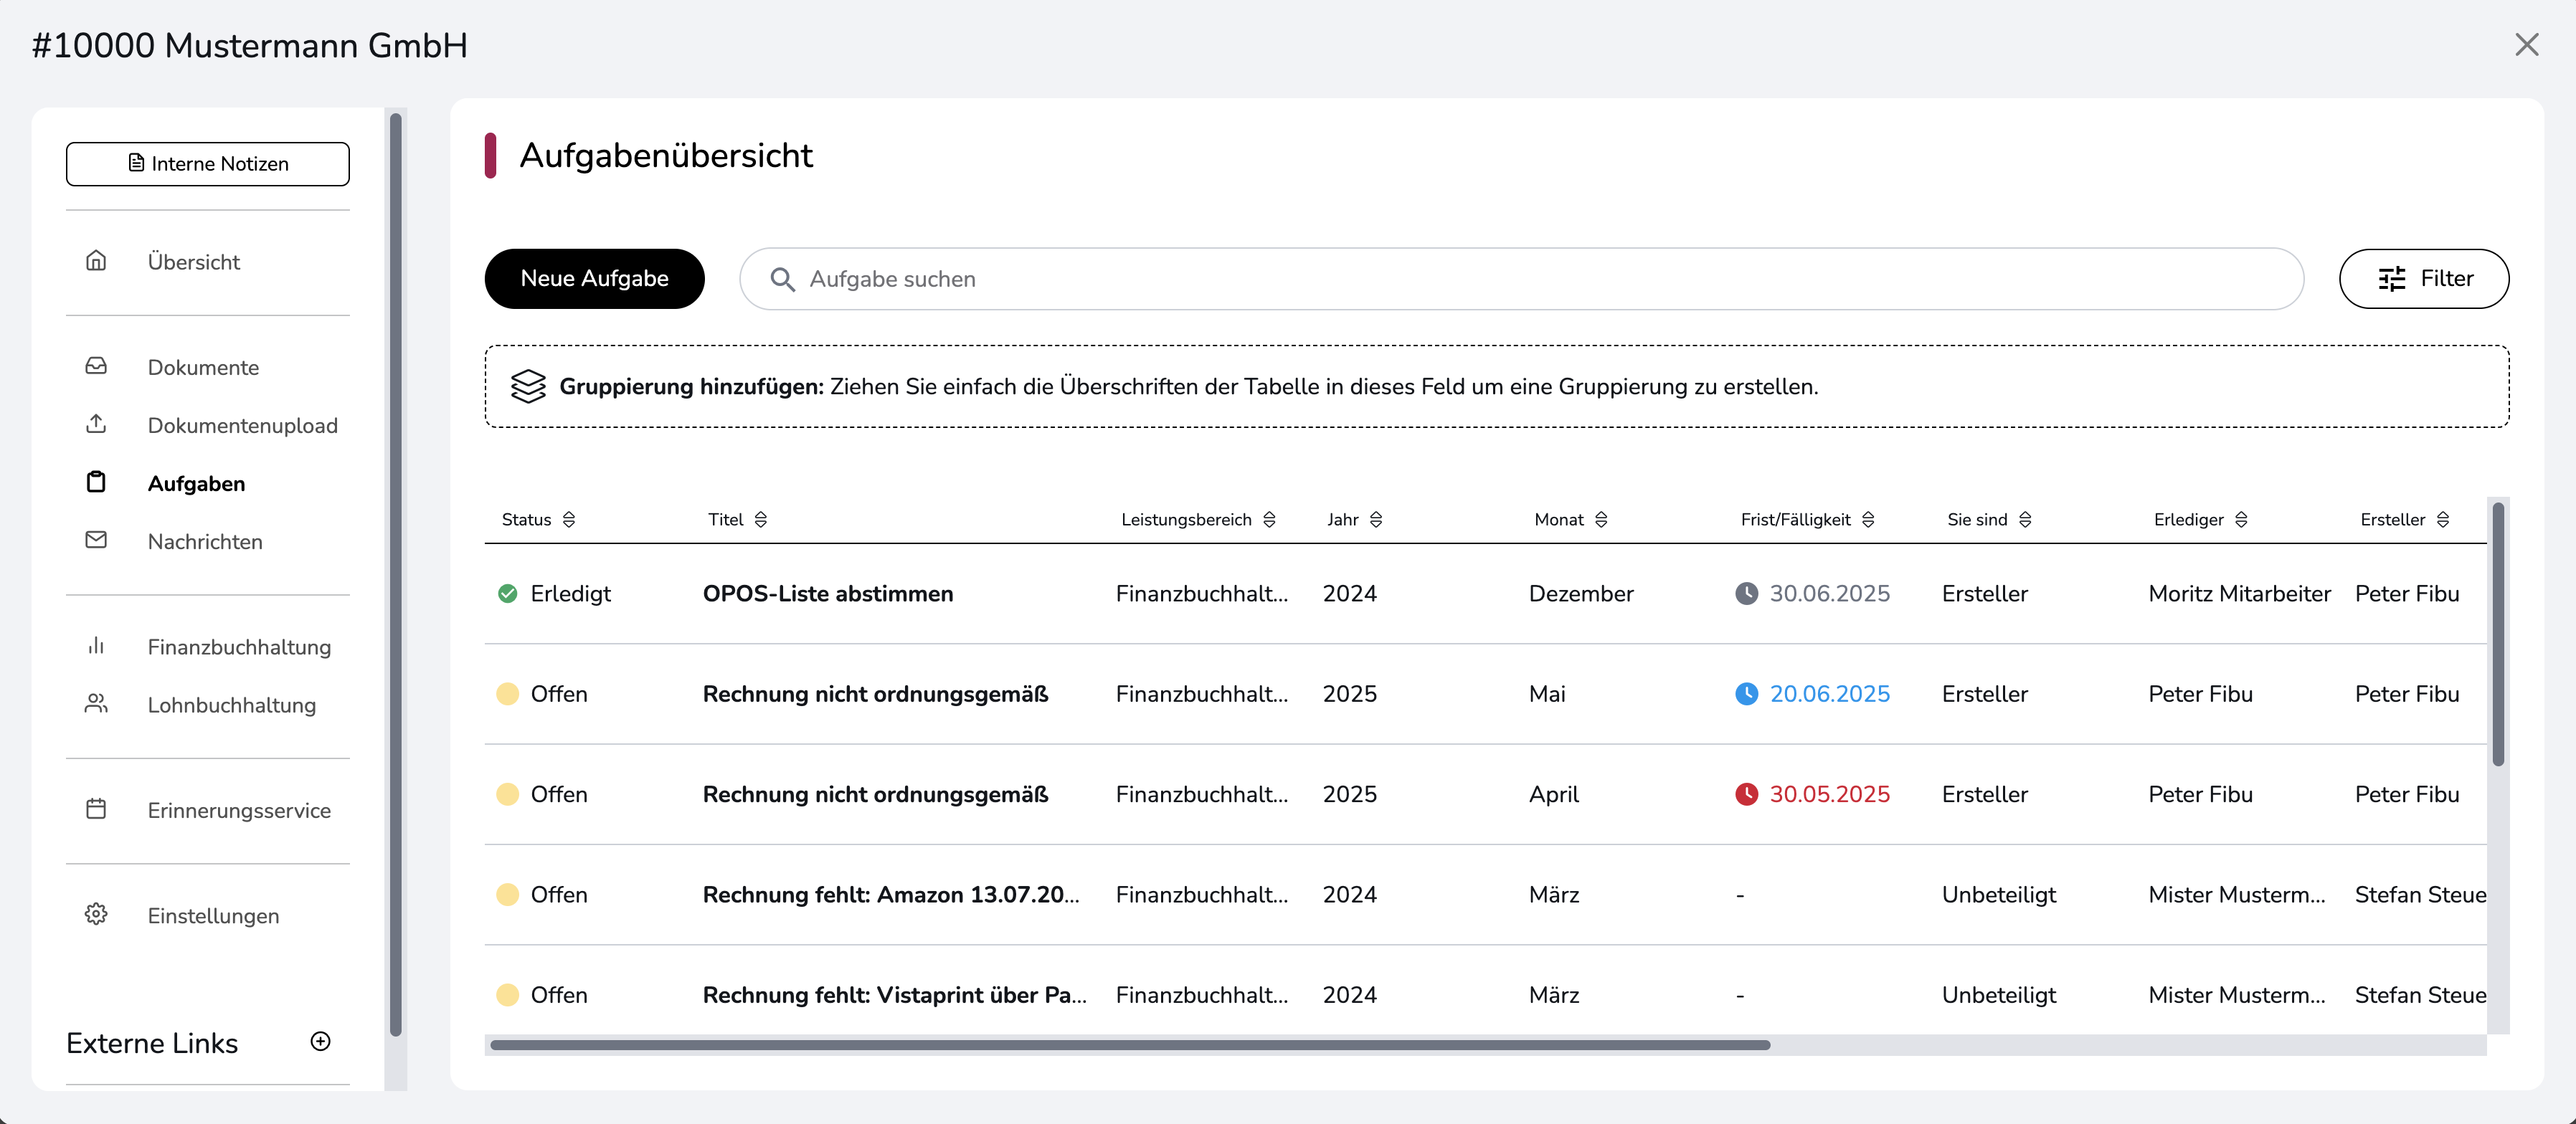Toggle sorting on Frist/Fälligkeit column
This screenshot has width=2576, height=1124.
pyautogui.click(x=1868, y=519)
